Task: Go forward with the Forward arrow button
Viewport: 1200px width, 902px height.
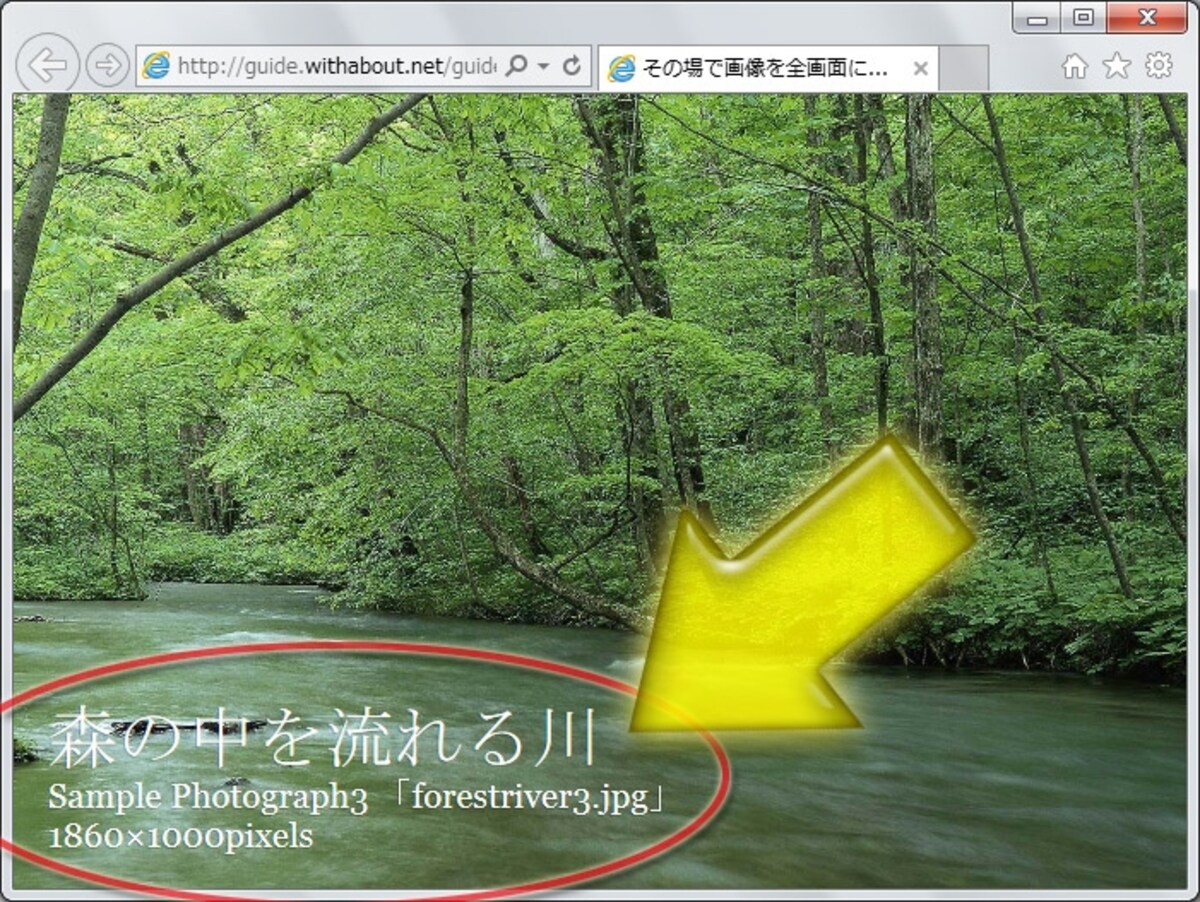Action: pos(107,66)
